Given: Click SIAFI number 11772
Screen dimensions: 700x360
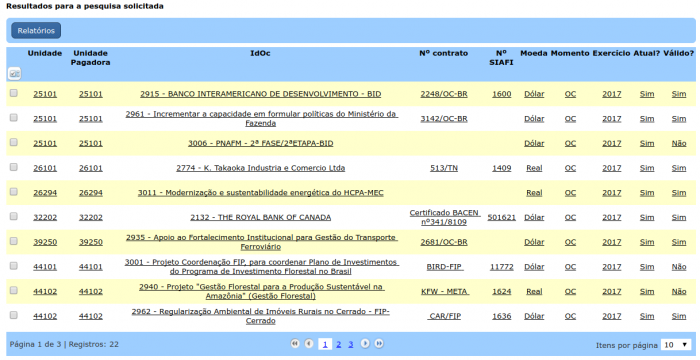Looking at the screenshot, I should [x=501, y=267].
